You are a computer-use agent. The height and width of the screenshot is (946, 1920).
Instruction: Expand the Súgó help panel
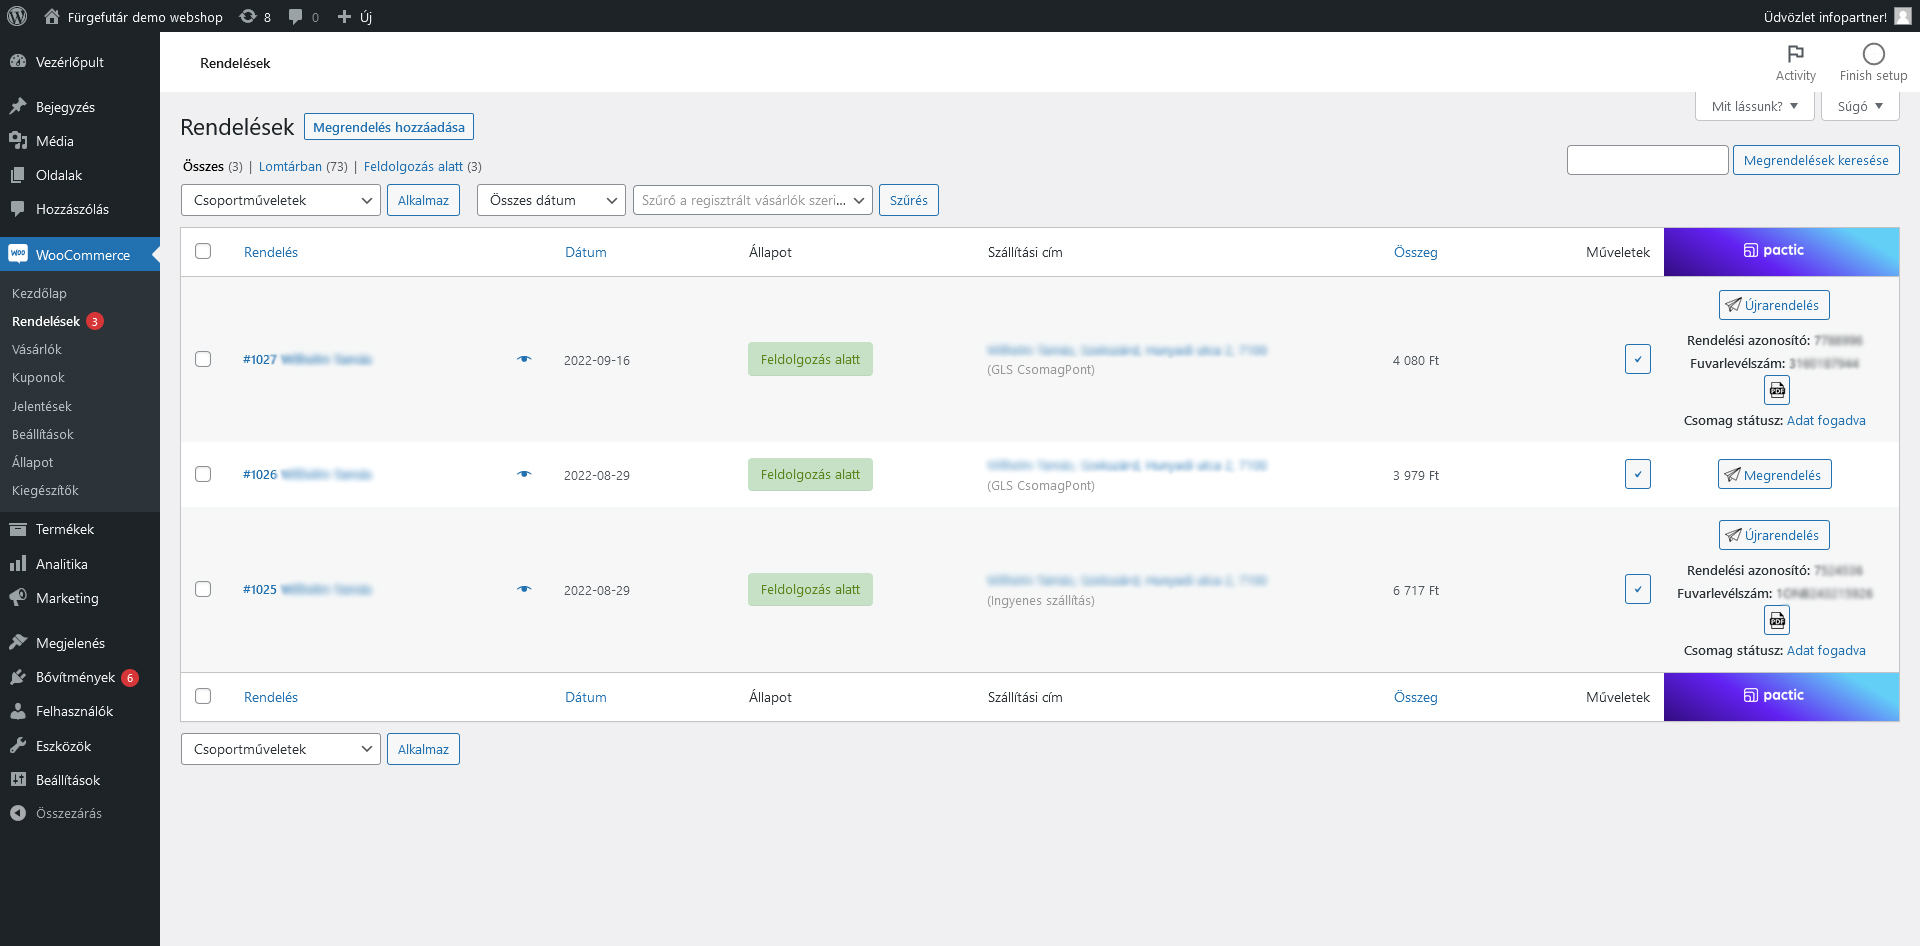(1860, 106)
